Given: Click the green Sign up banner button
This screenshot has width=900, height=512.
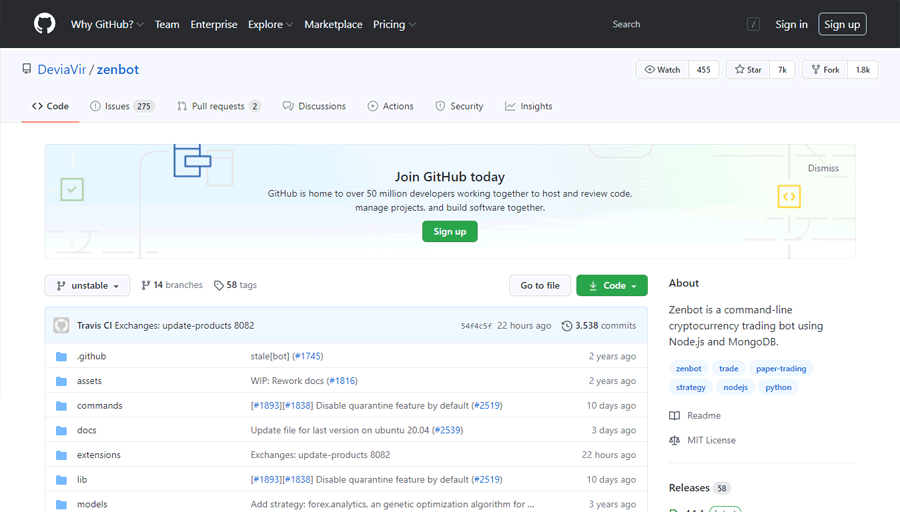Looking at the screenshot, I should coord(450,231).
